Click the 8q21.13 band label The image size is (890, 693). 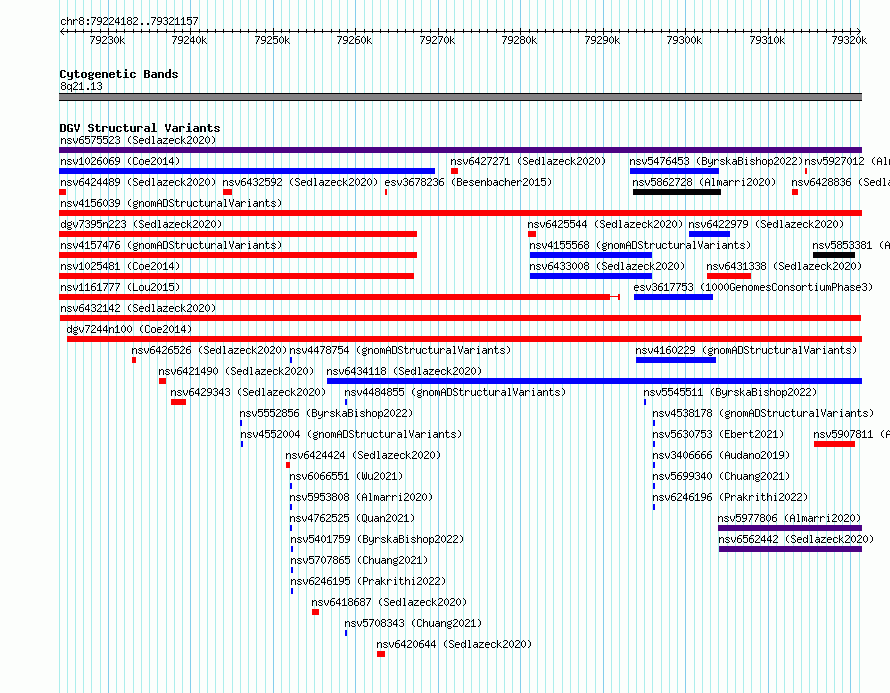click(81, 86)
